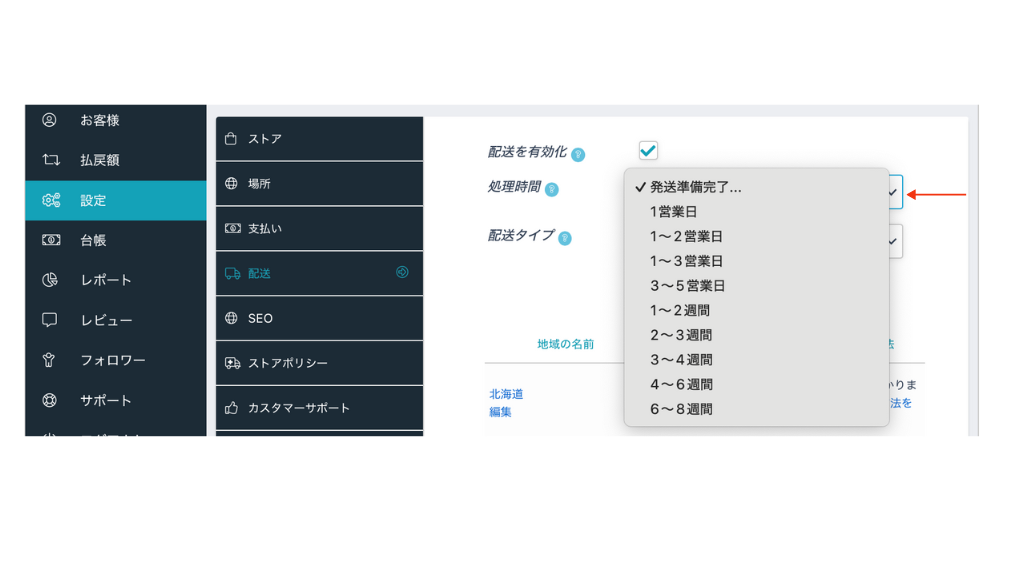The image size is (1024, 576).
Task: Open the 配送タイプ dropdown
Action: pyautogui.click(x=892, y=240)
